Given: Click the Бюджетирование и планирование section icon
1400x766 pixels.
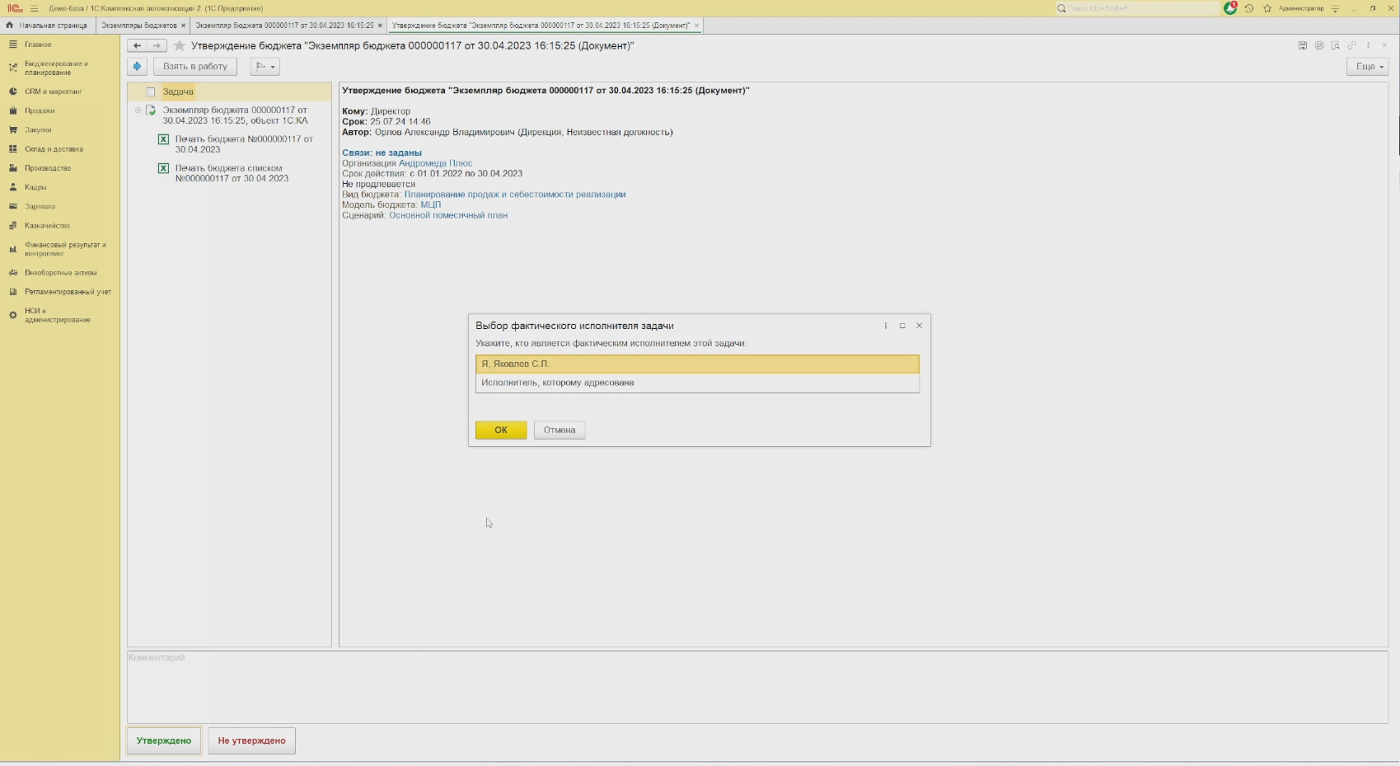Looking at the screenshot, I should pyautogui.click(x=13, y=68).
